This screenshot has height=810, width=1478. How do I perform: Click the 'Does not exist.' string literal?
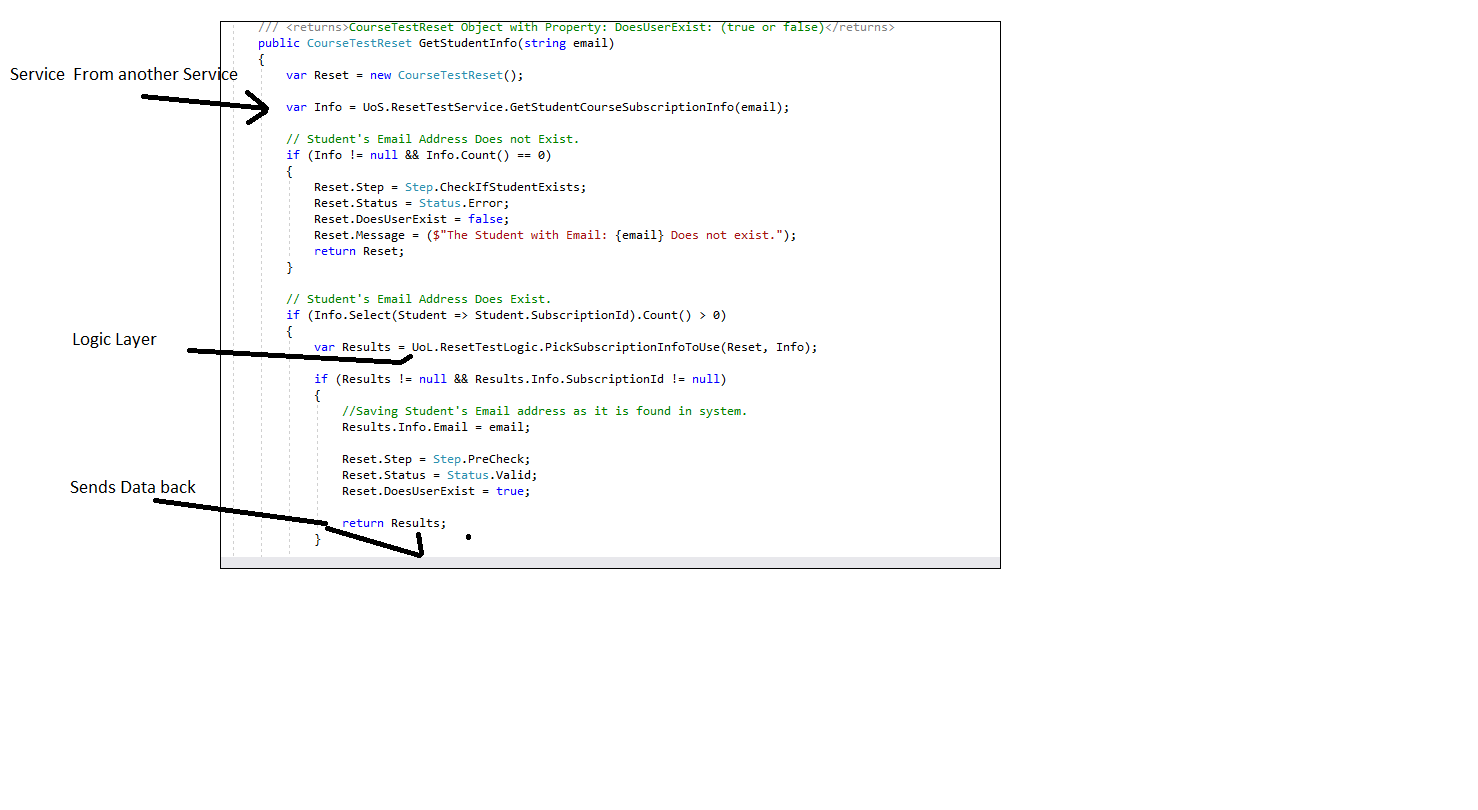click(x=729, y=235)
